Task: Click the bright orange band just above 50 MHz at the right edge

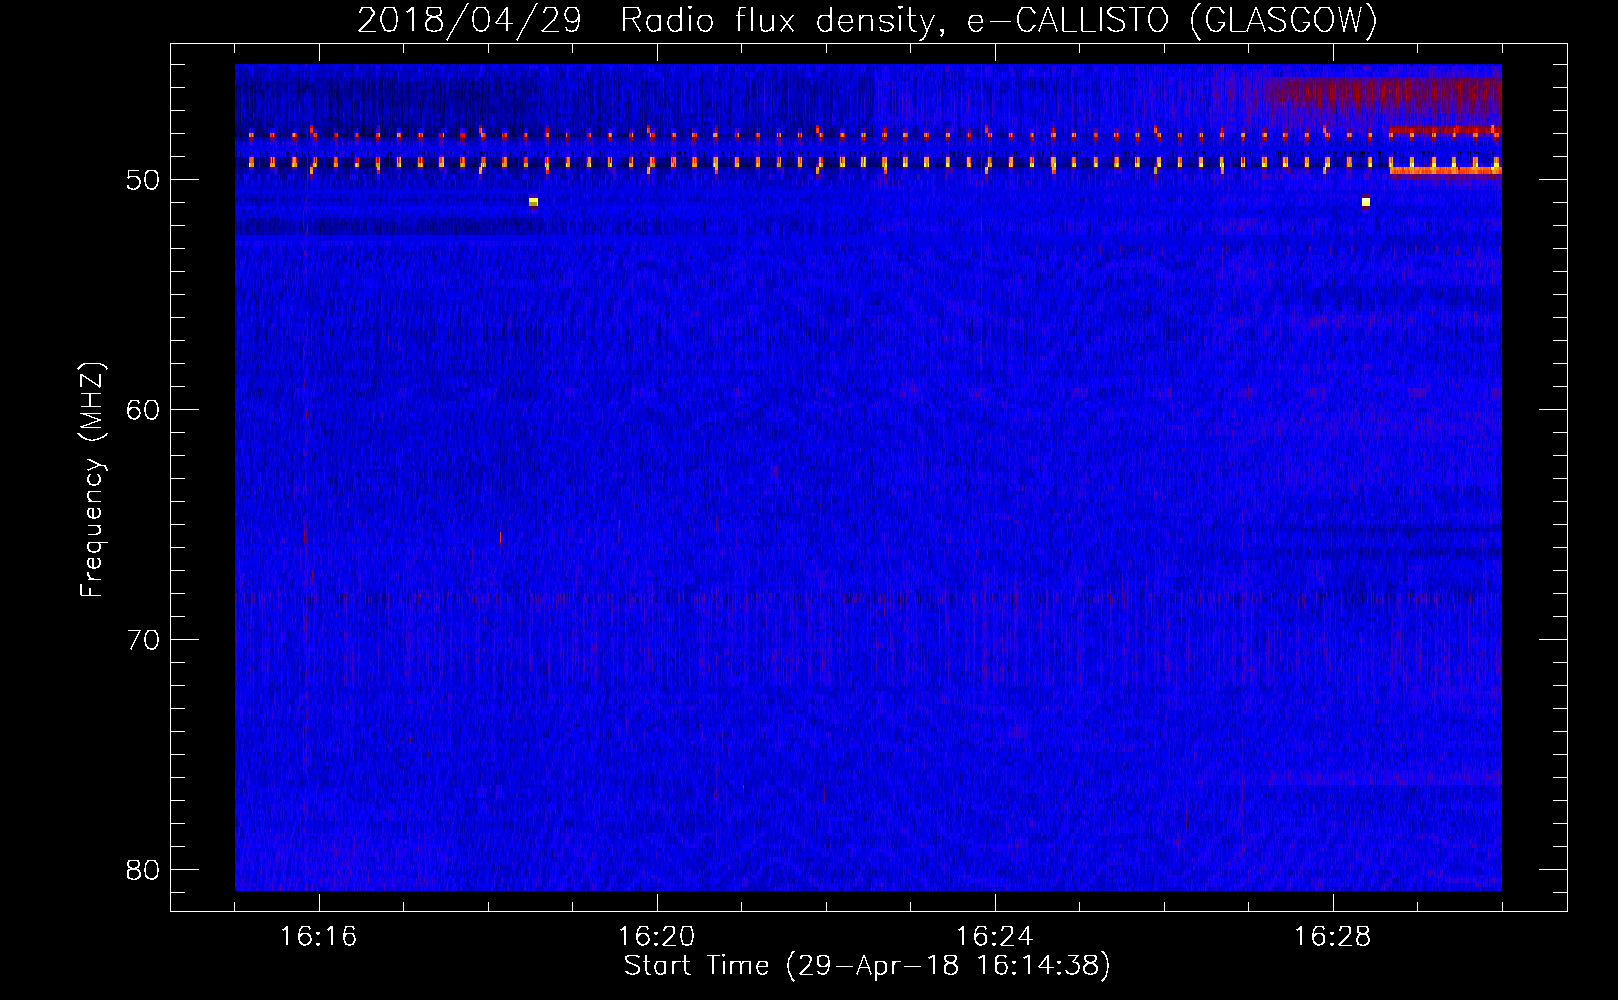Action: 1445,171
